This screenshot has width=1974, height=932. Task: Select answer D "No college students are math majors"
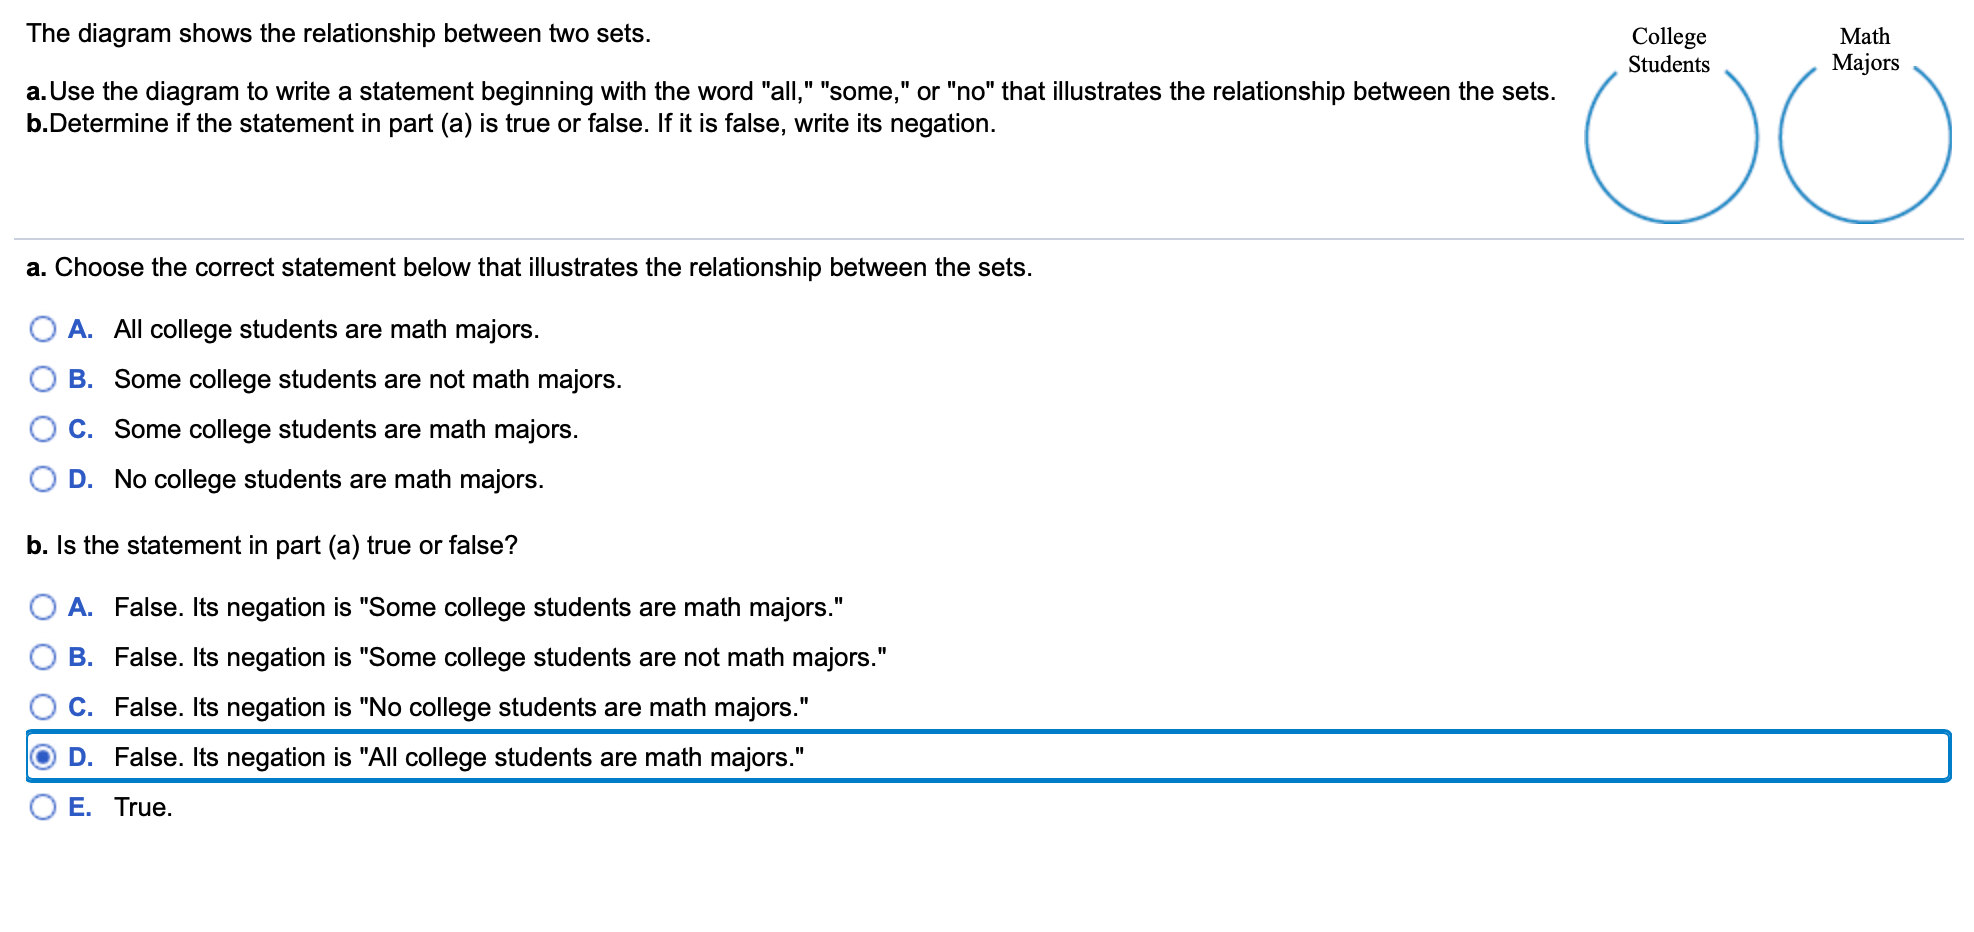43,478
